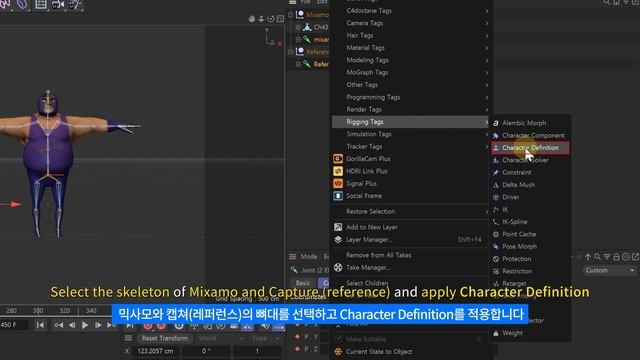Image resolution: width=640 pixels, height=360 pixels.
Task: Open Restore Selection submenu
Action: coord(411,211)
